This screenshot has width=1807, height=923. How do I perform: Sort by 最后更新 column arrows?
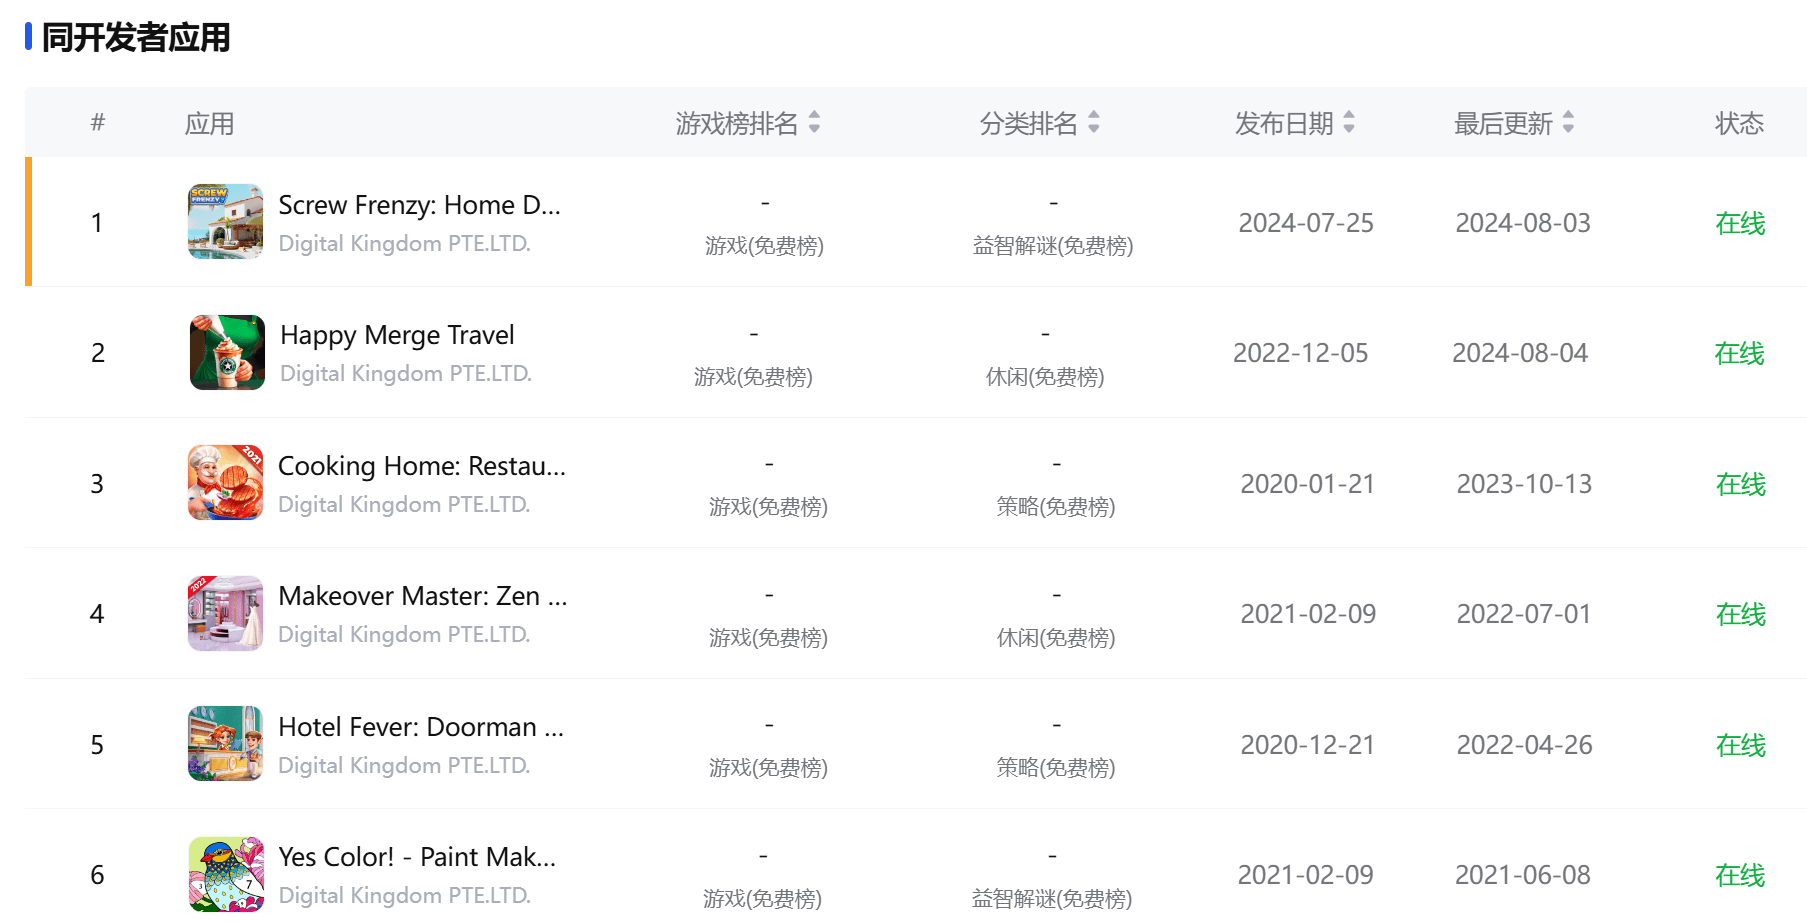pos(1568,122)
